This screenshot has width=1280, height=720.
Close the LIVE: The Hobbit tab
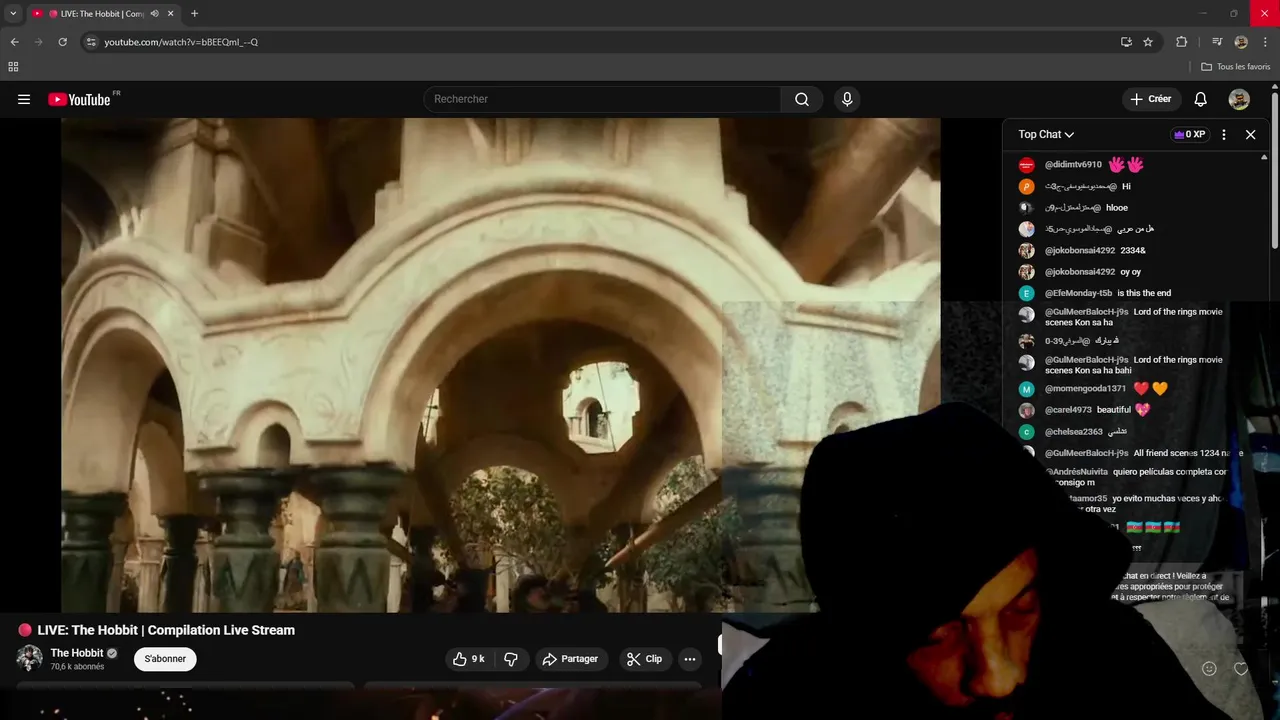[171, 14]
